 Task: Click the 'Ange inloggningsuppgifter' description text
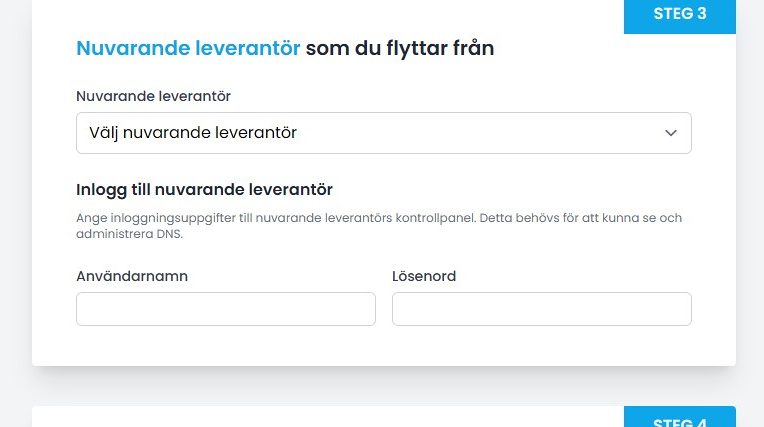150,218
